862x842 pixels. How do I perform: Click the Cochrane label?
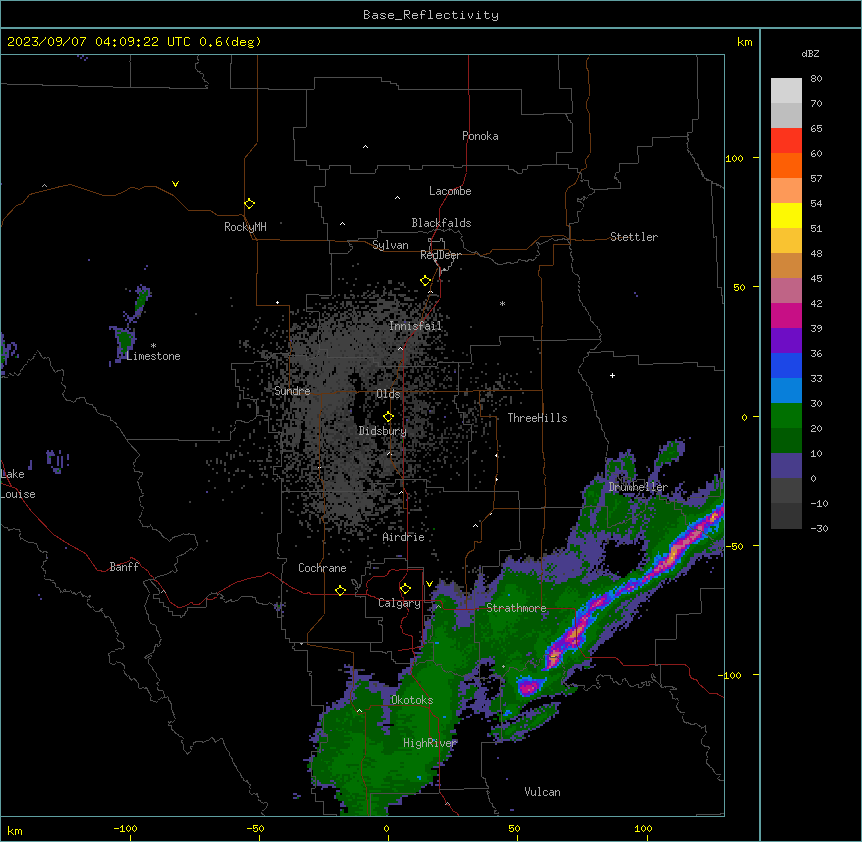(322, 568)
